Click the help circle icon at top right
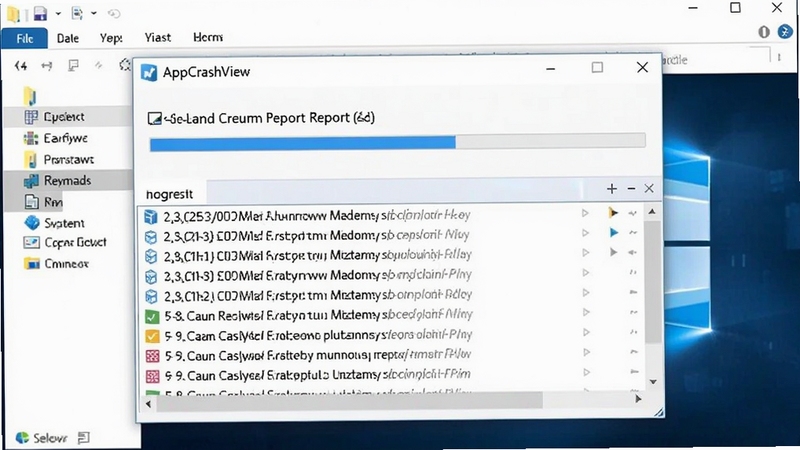Image resolution: width=800 pixels, height=450 pixels. [x=764, y=32]
